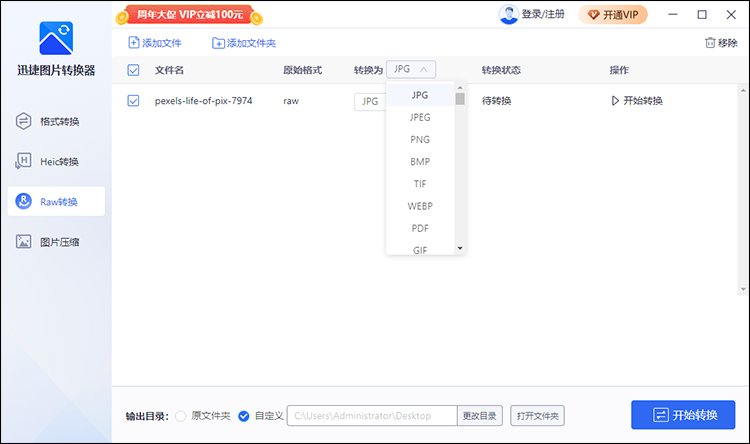Toggle the select-all checkbox beside 文件名

pyautogui.click(x=133, y=70)
